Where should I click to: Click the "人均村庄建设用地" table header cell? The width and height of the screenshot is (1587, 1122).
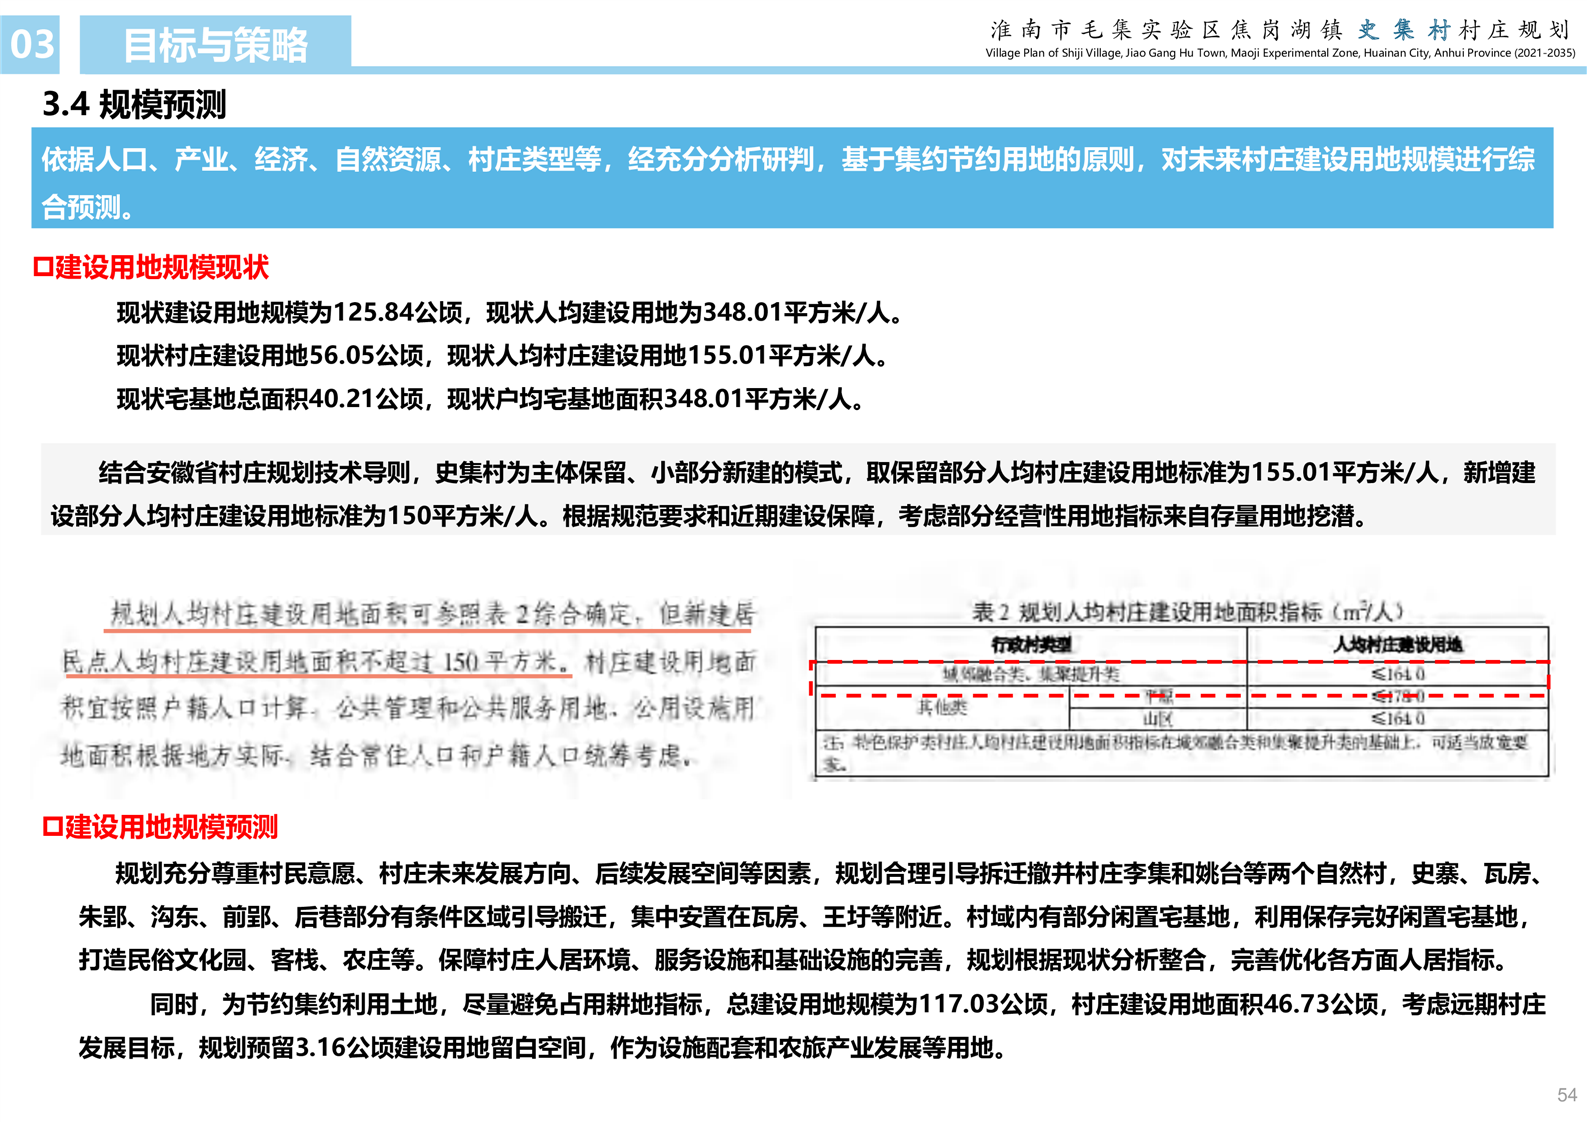pyautogui.click(x=1397, y=645)
